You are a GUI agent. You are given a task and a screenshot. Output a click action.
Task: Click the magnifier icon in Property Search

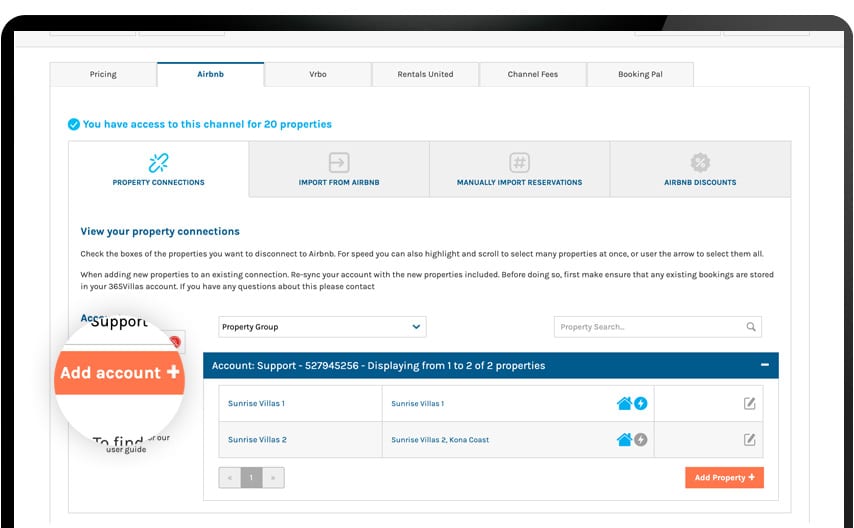click(x=751, y=327)
